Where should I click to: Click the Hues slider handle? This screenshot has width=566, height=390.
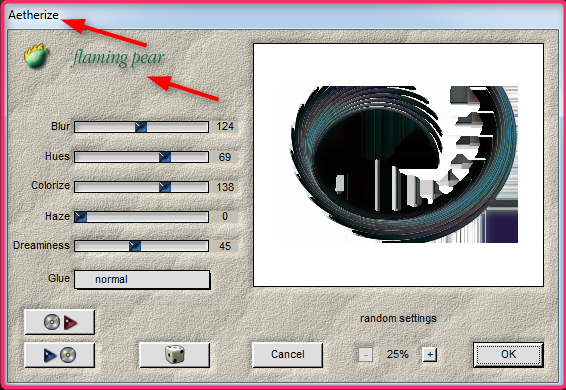[x=165, y=157]
